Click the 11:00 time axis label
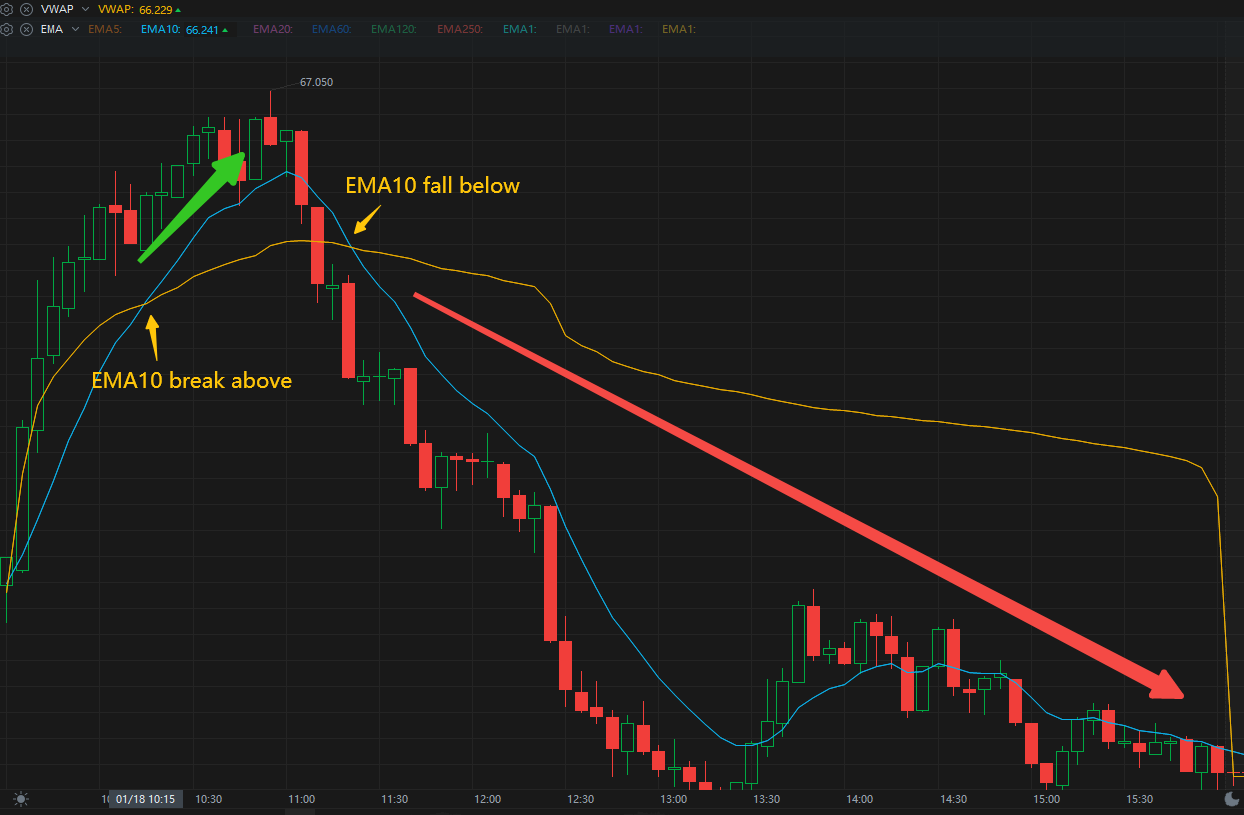The width and height of the screenshot is (1244, 815). [301, 799]
